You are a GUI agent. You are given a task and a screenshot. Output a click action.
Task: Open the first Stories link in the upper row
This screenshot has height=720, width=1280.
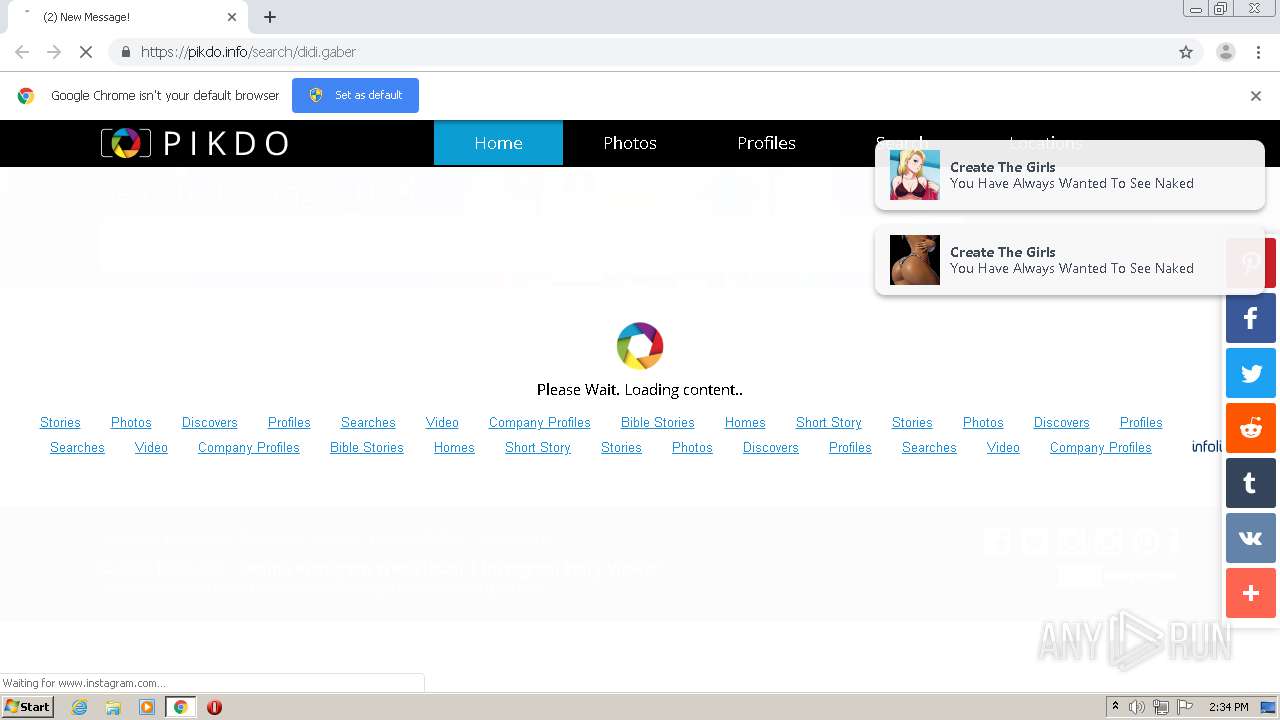click(x=60, y=423)
